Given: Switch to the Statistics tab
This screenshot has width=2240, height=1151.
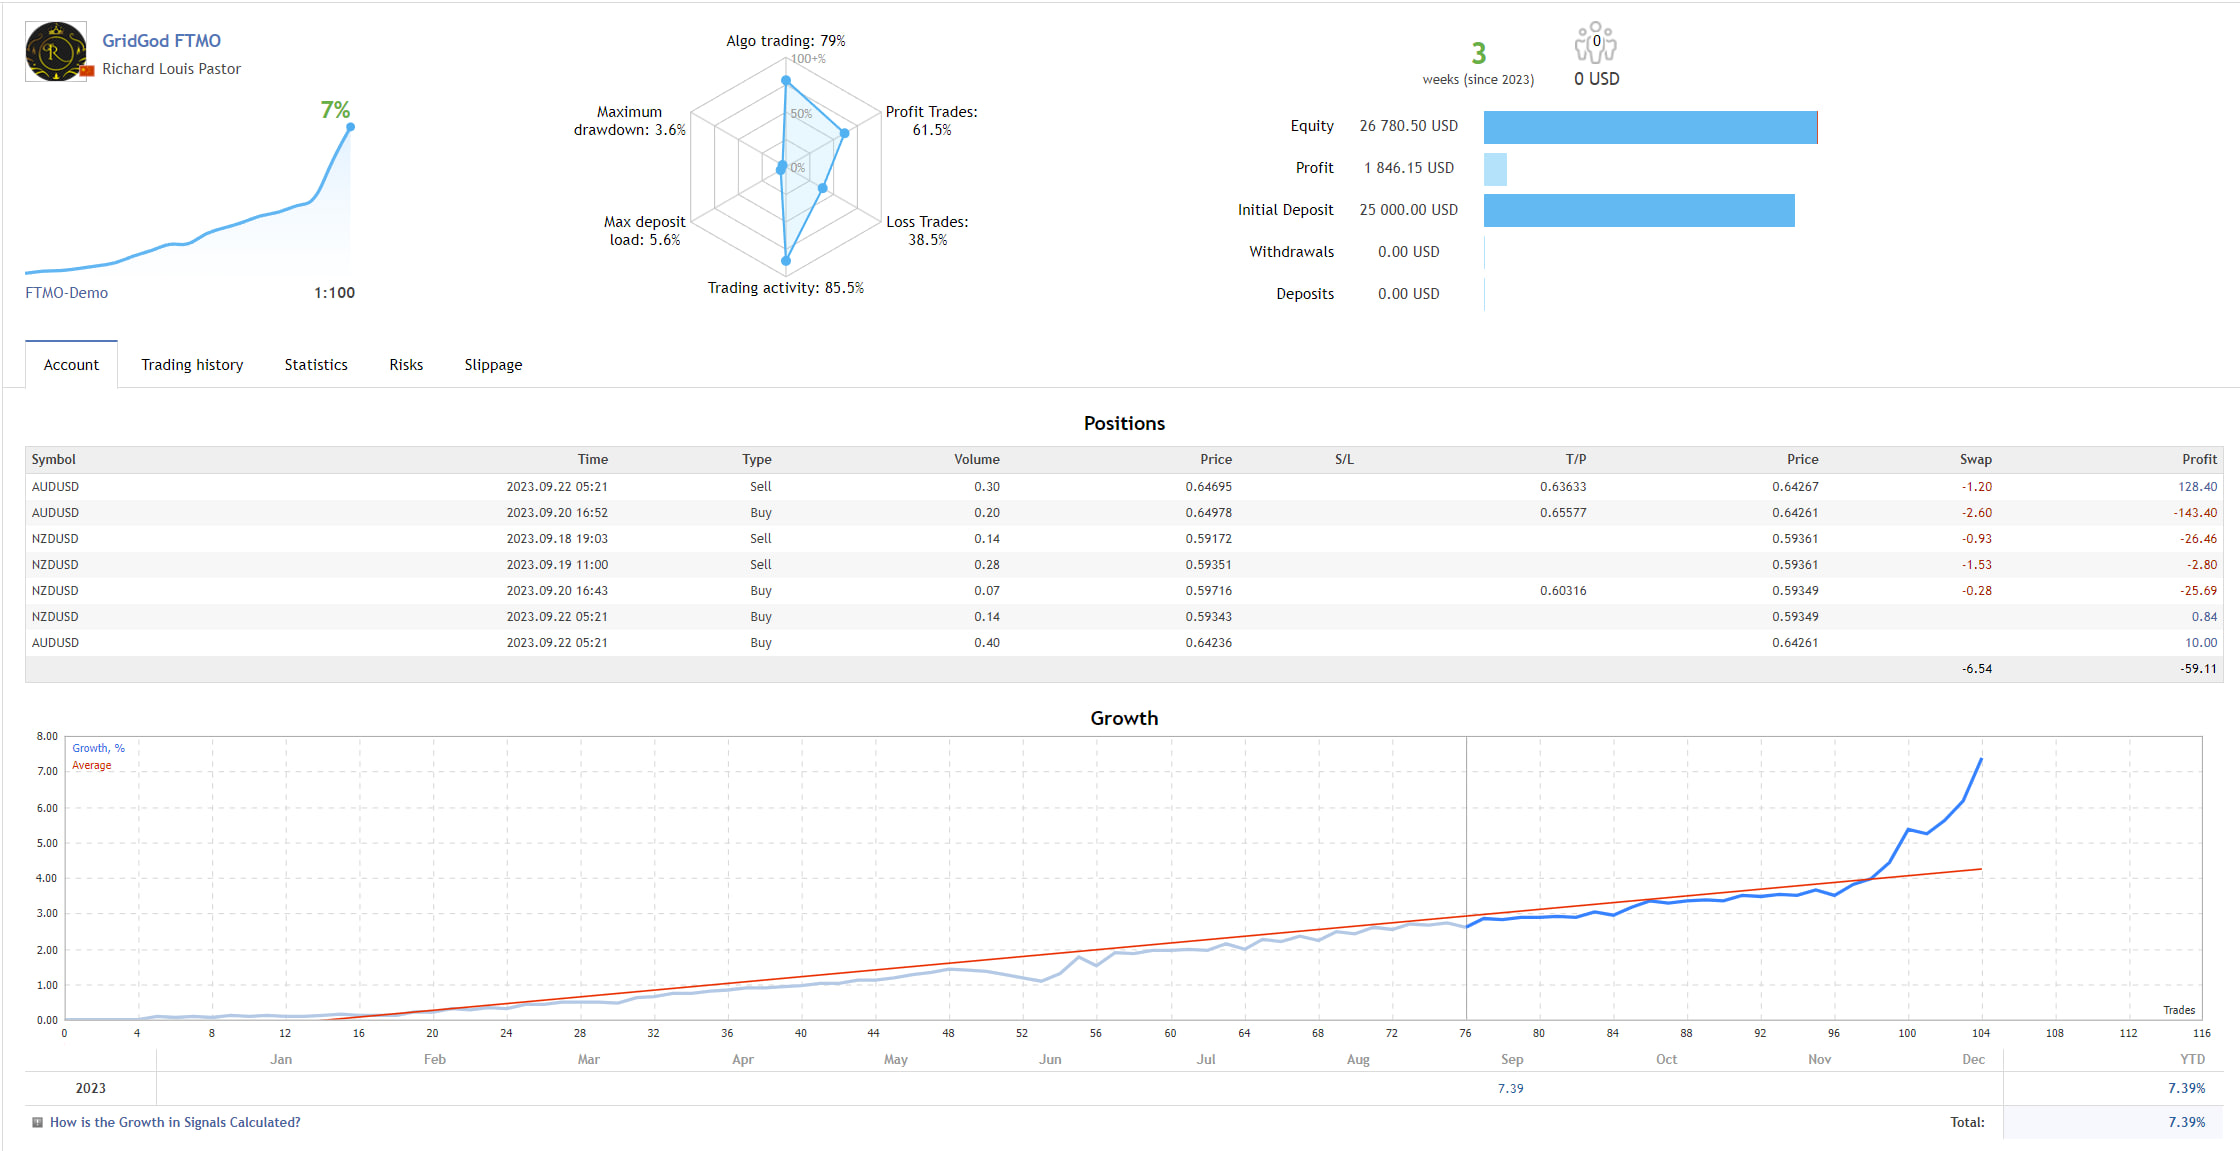Looking at the screenshot, I should (x=316, y=365).
